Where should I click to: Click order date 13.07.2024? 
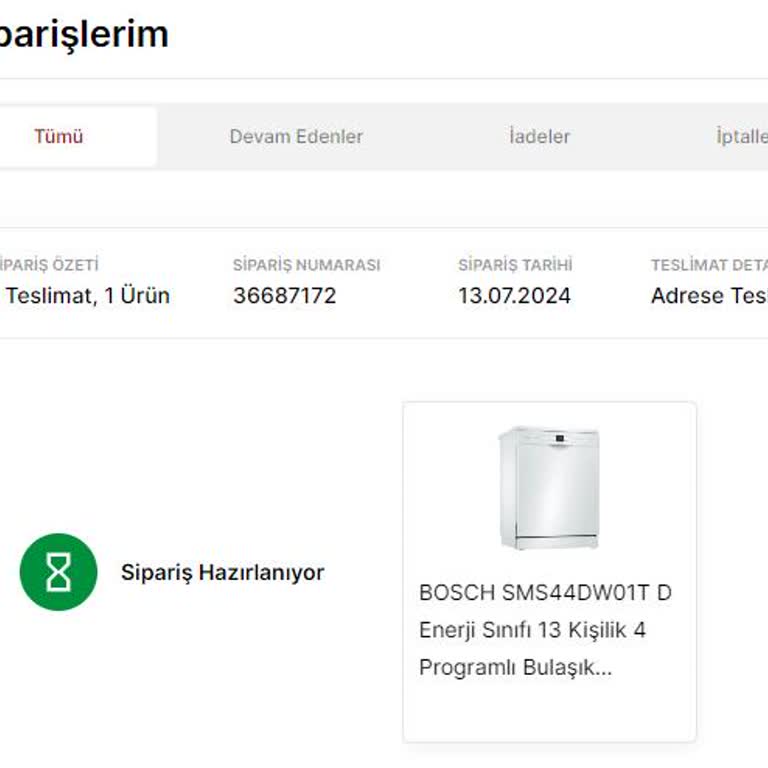click(514, 296)
